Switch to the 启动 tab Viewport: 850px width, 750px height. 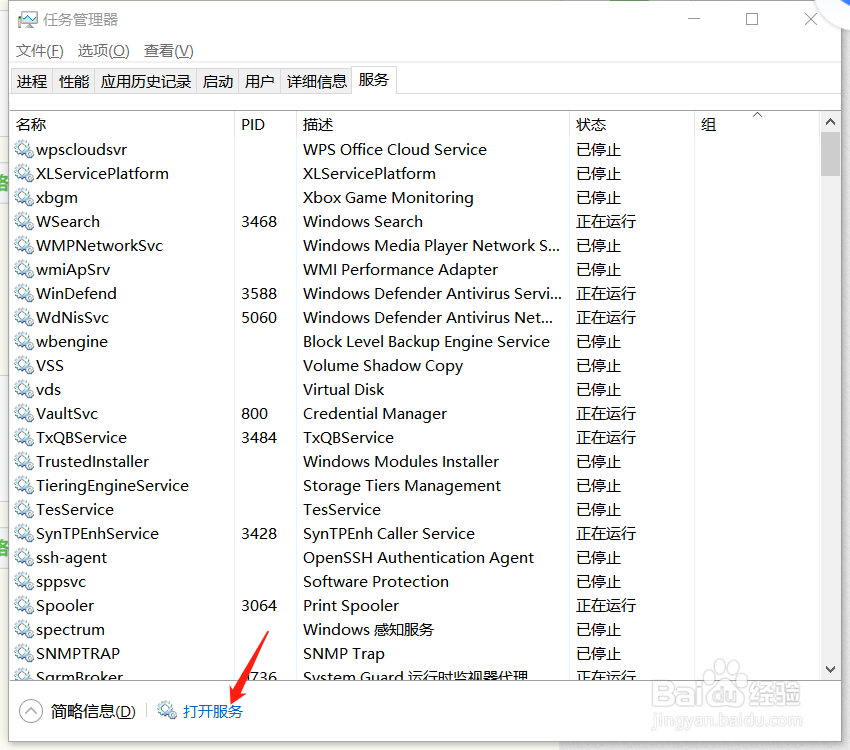217,82
